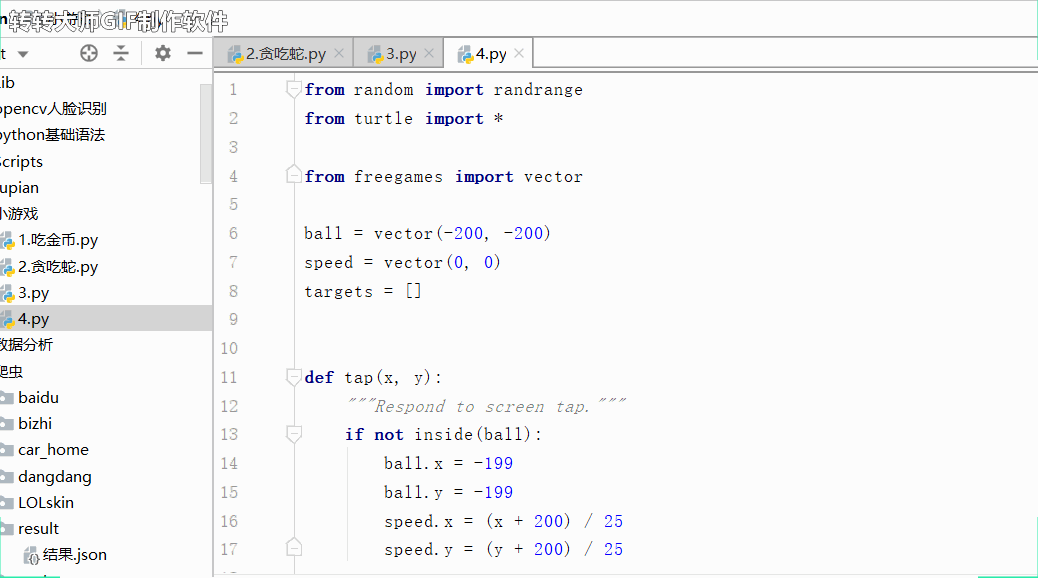Close the 3.py tab
Screen dimensions: 1038x578
click(429, 53)
